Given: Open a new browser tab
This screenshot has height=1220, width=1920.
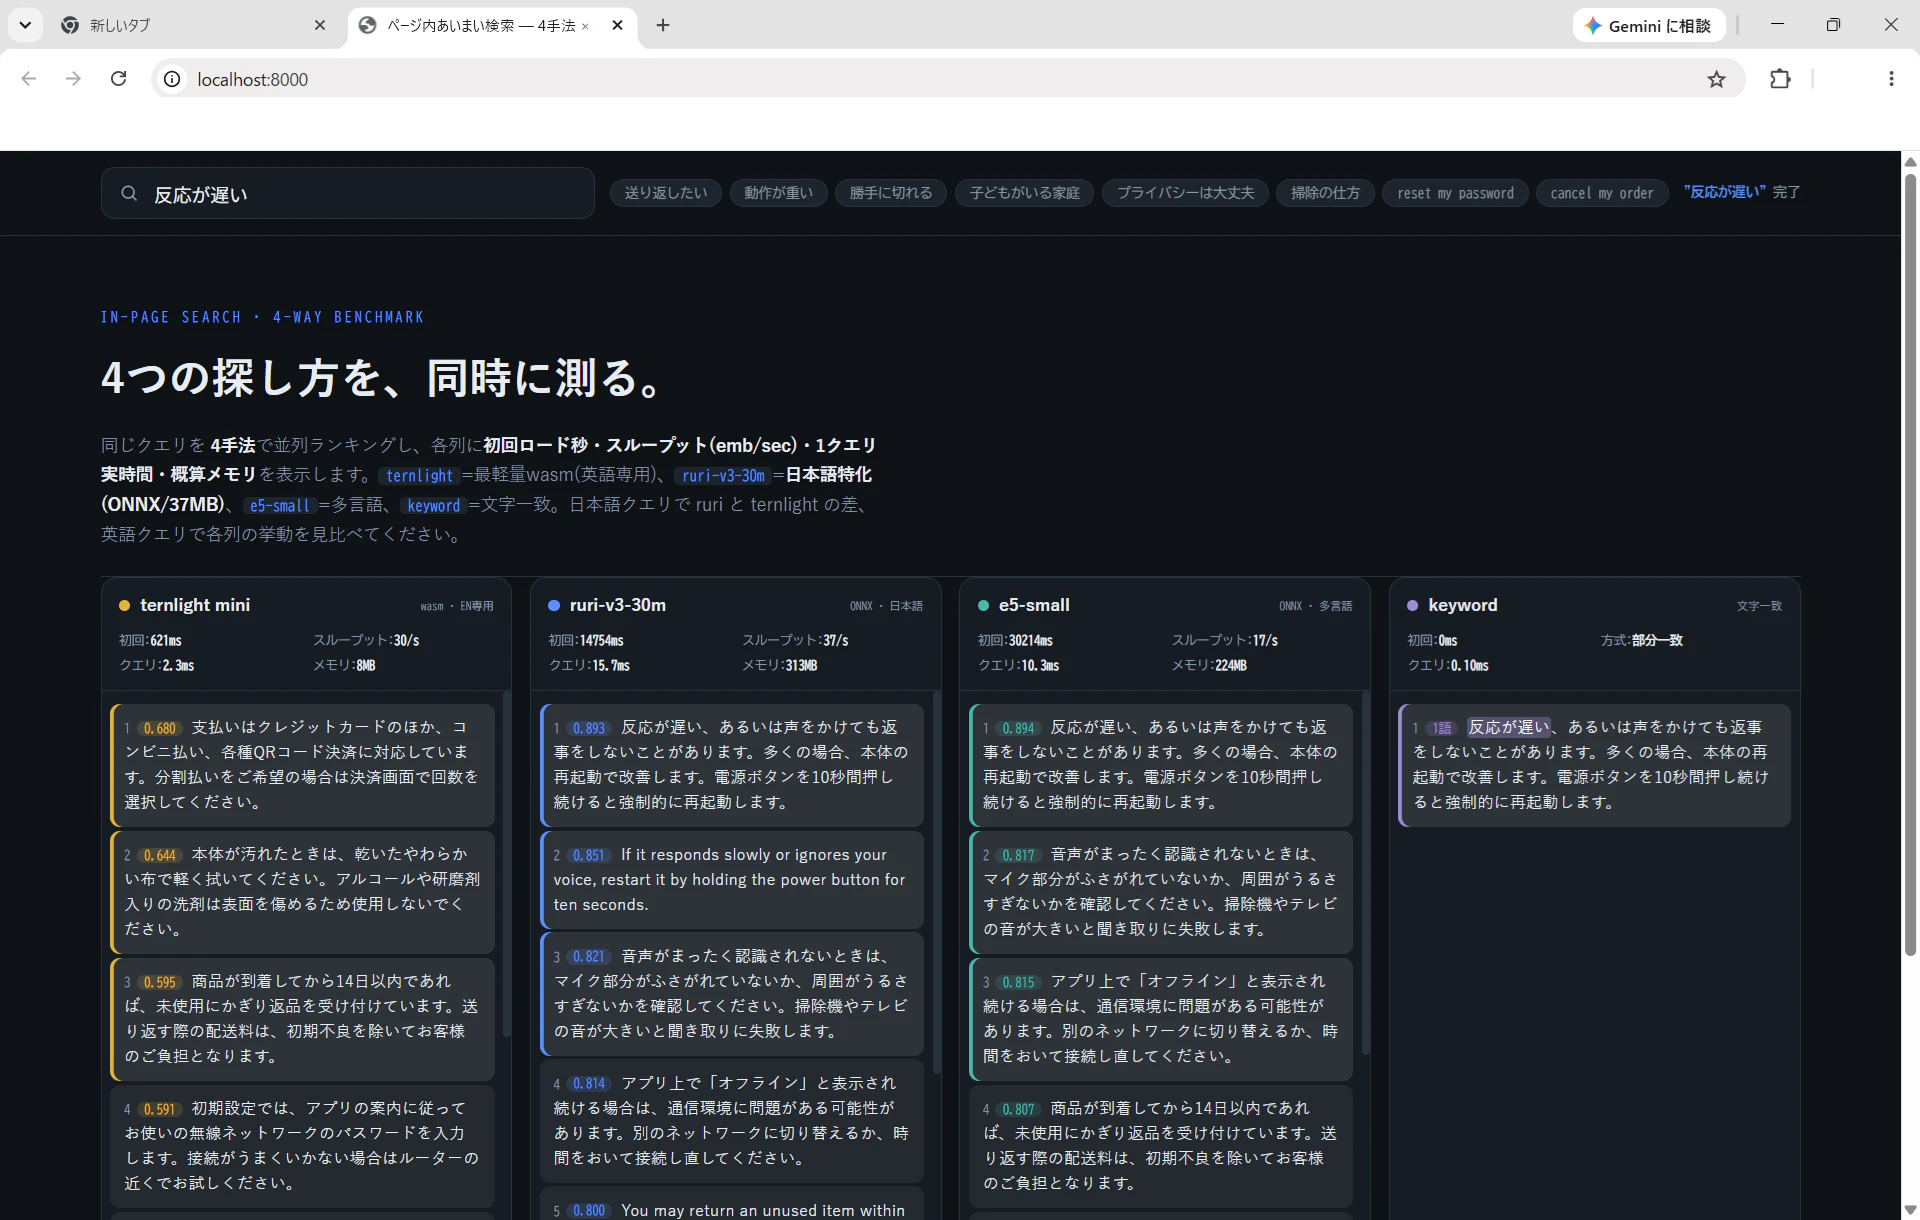Looking at the screenshot, I should point(663,25).
